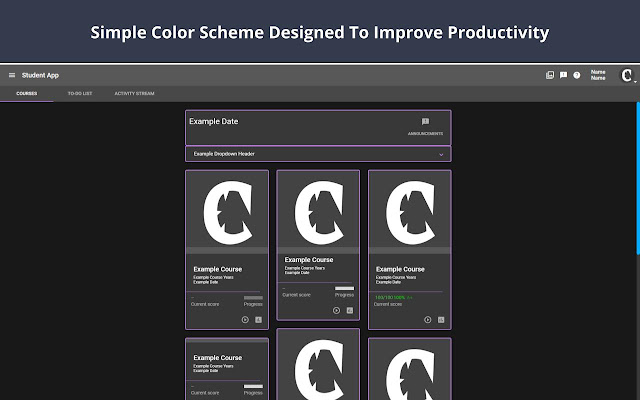Click progress bar on first-row middle card
Image resolution: width=640 pixels, height=400 pixels.
[x=344, y=289]
